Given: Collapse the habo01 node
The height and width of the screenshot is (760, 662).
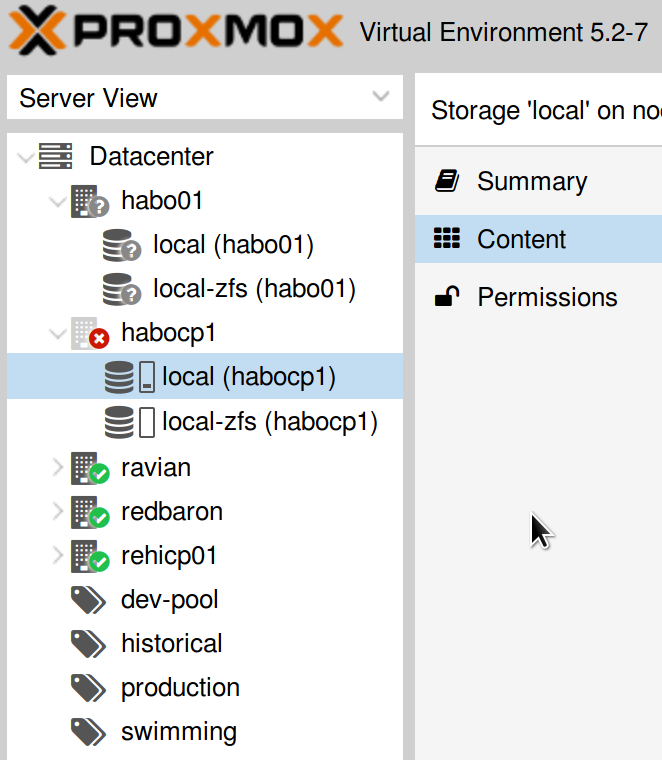Looking at the screenshot, I should tap(58, 201).
